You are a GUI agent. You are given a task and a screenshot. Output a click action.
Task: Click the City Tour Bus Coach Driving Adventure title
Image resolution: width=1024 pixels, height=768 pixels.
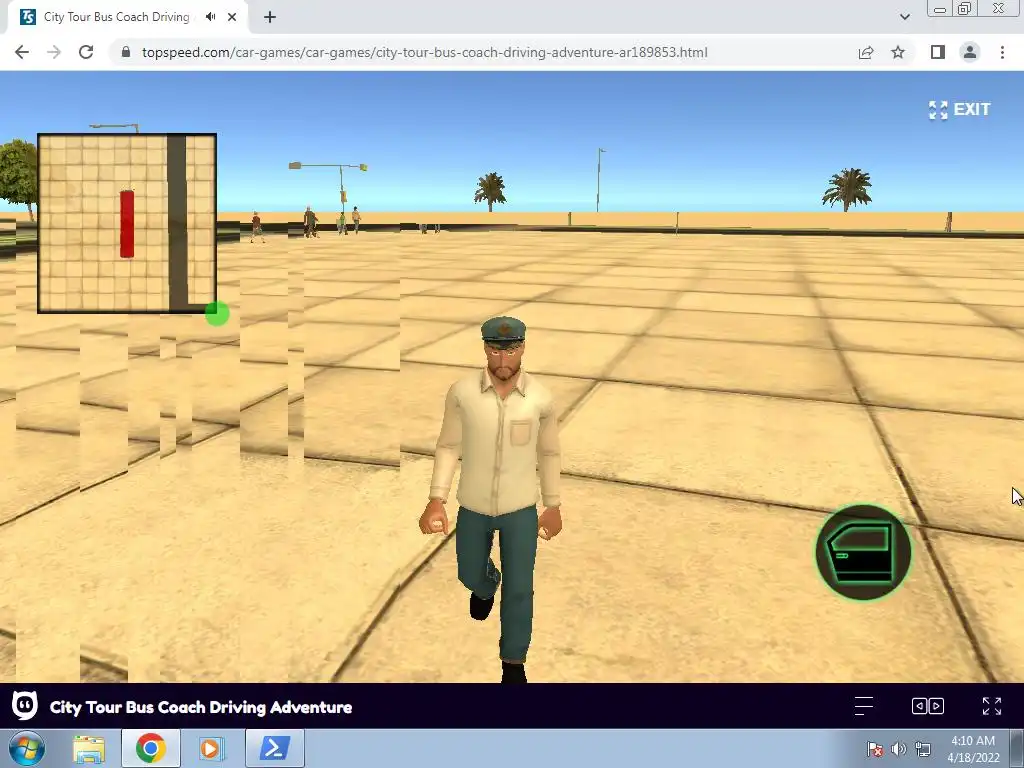tap(201, 707)
